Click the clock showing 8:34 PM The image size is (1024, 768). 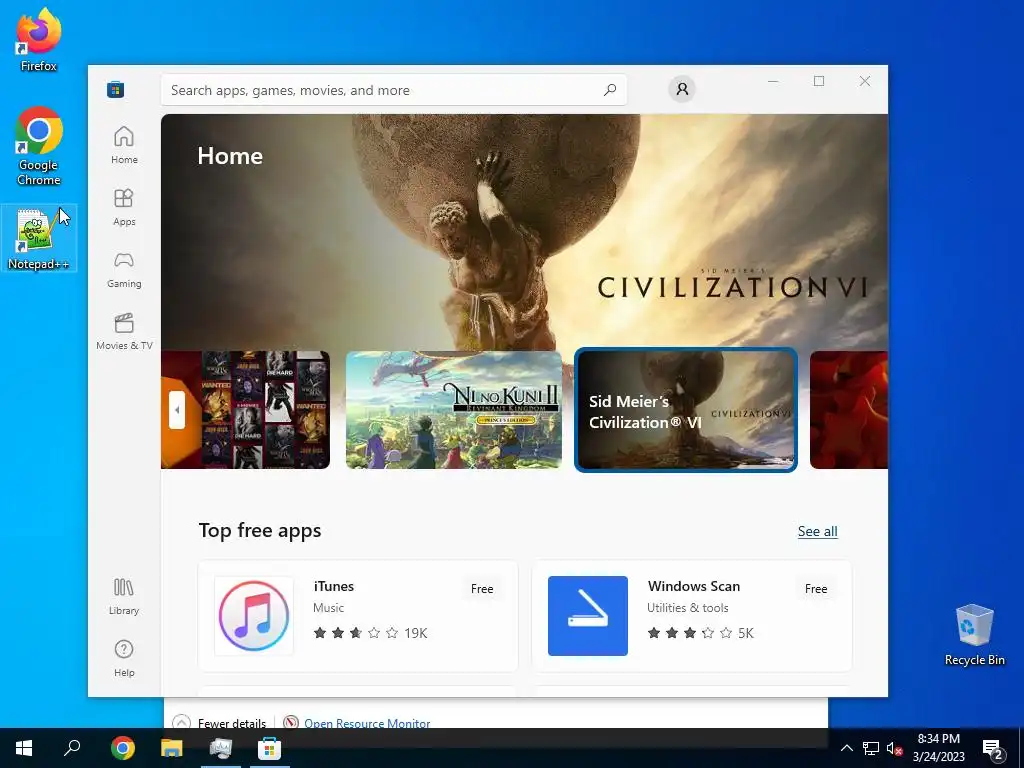click(x=938, y=748)
